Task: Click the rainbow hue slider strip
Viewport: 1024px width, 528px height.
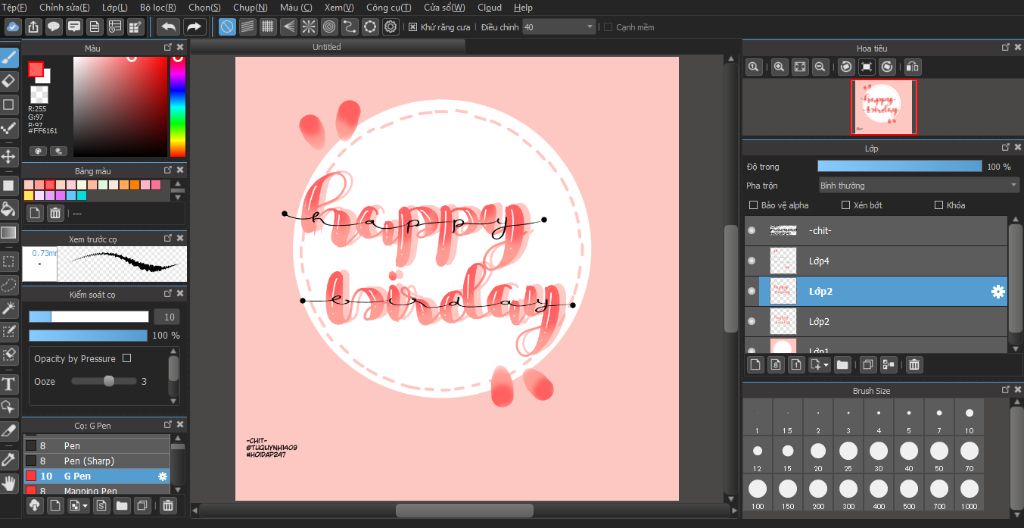Action: point(177,106)
